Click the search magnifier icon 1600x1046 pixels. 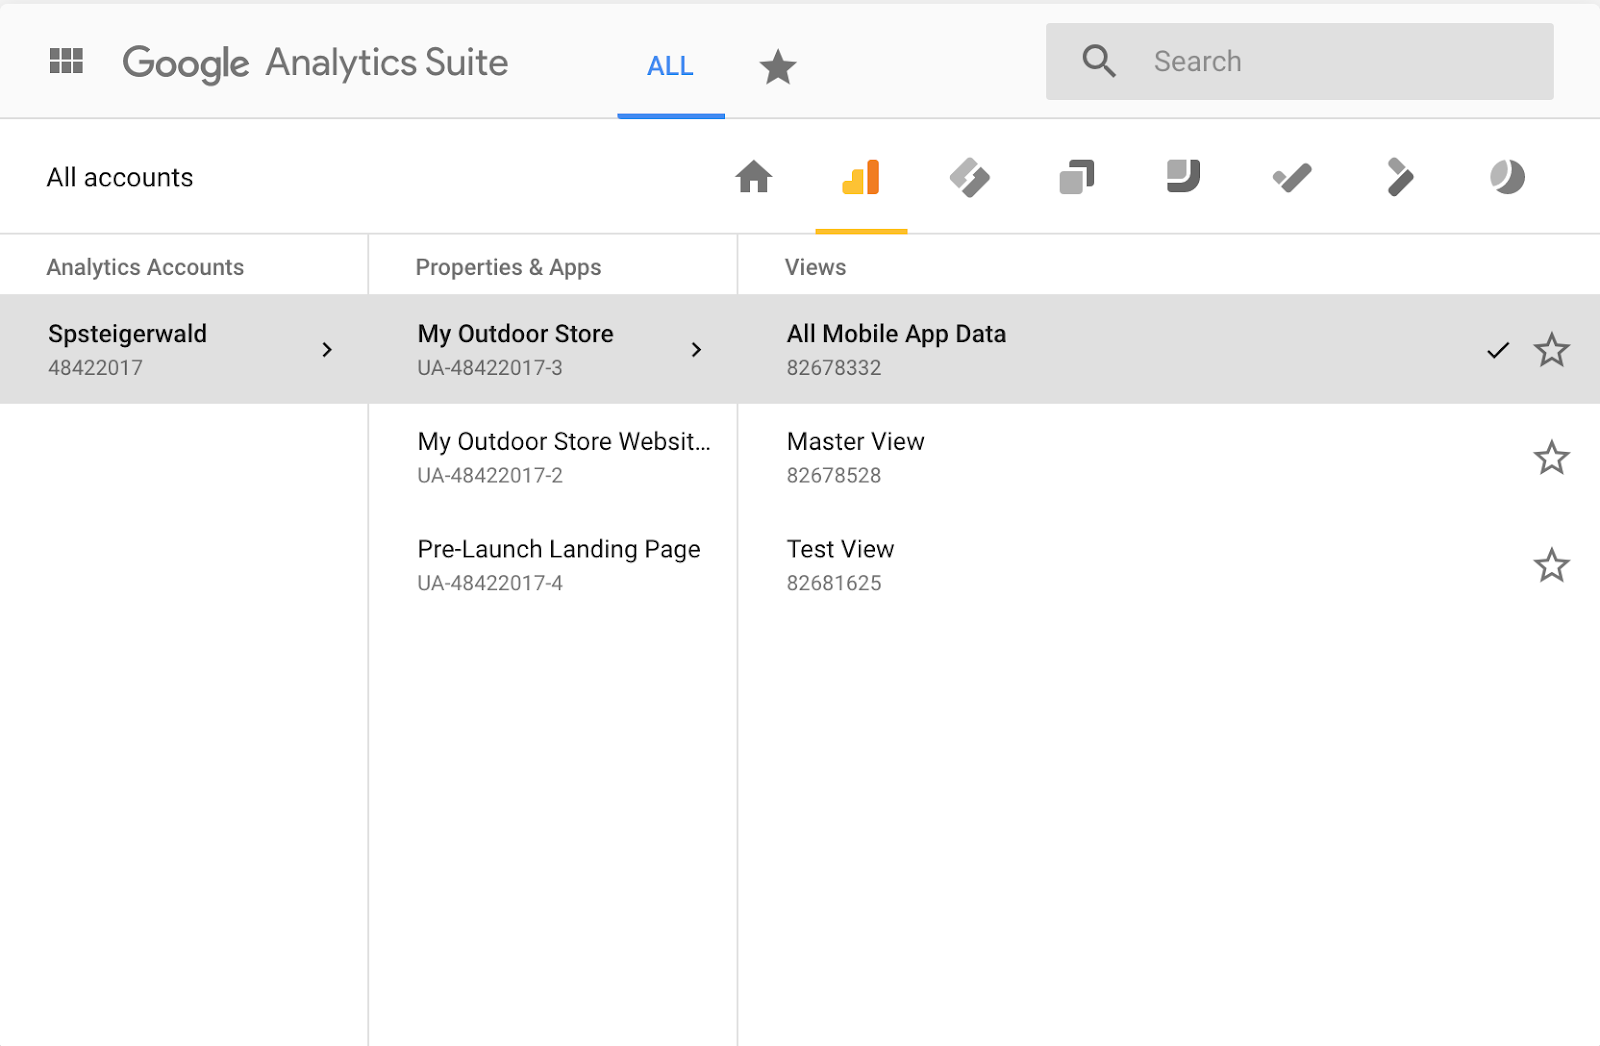tap(1099, 61)
